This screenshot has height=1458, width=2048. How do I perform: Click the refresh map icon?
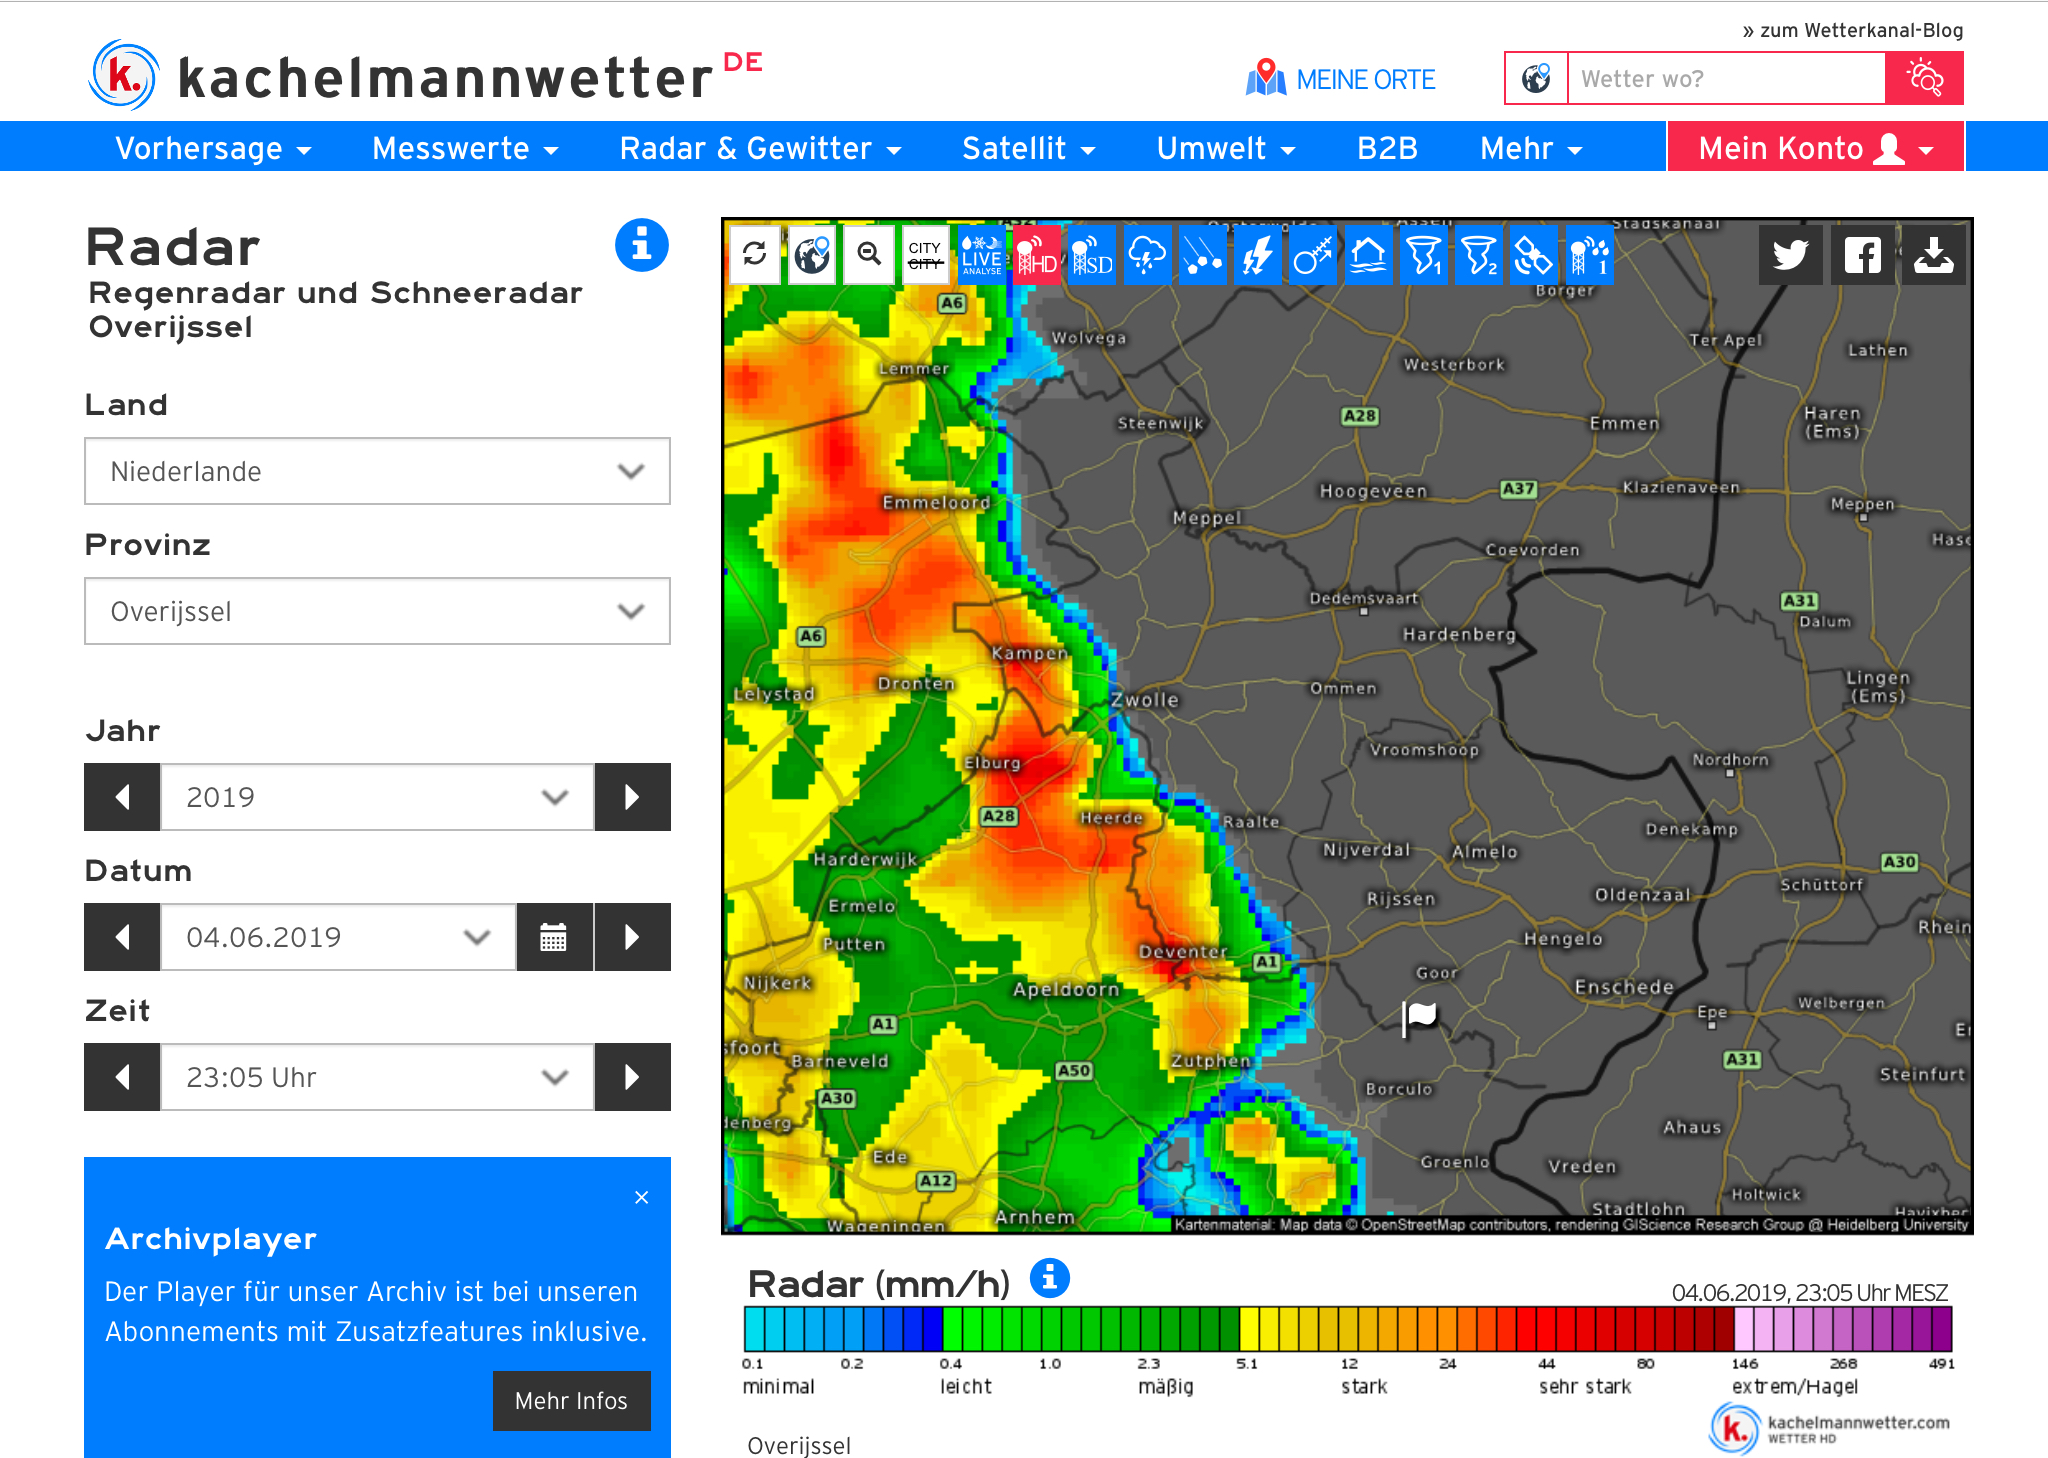pyautogui.click(x=755, y=255)
